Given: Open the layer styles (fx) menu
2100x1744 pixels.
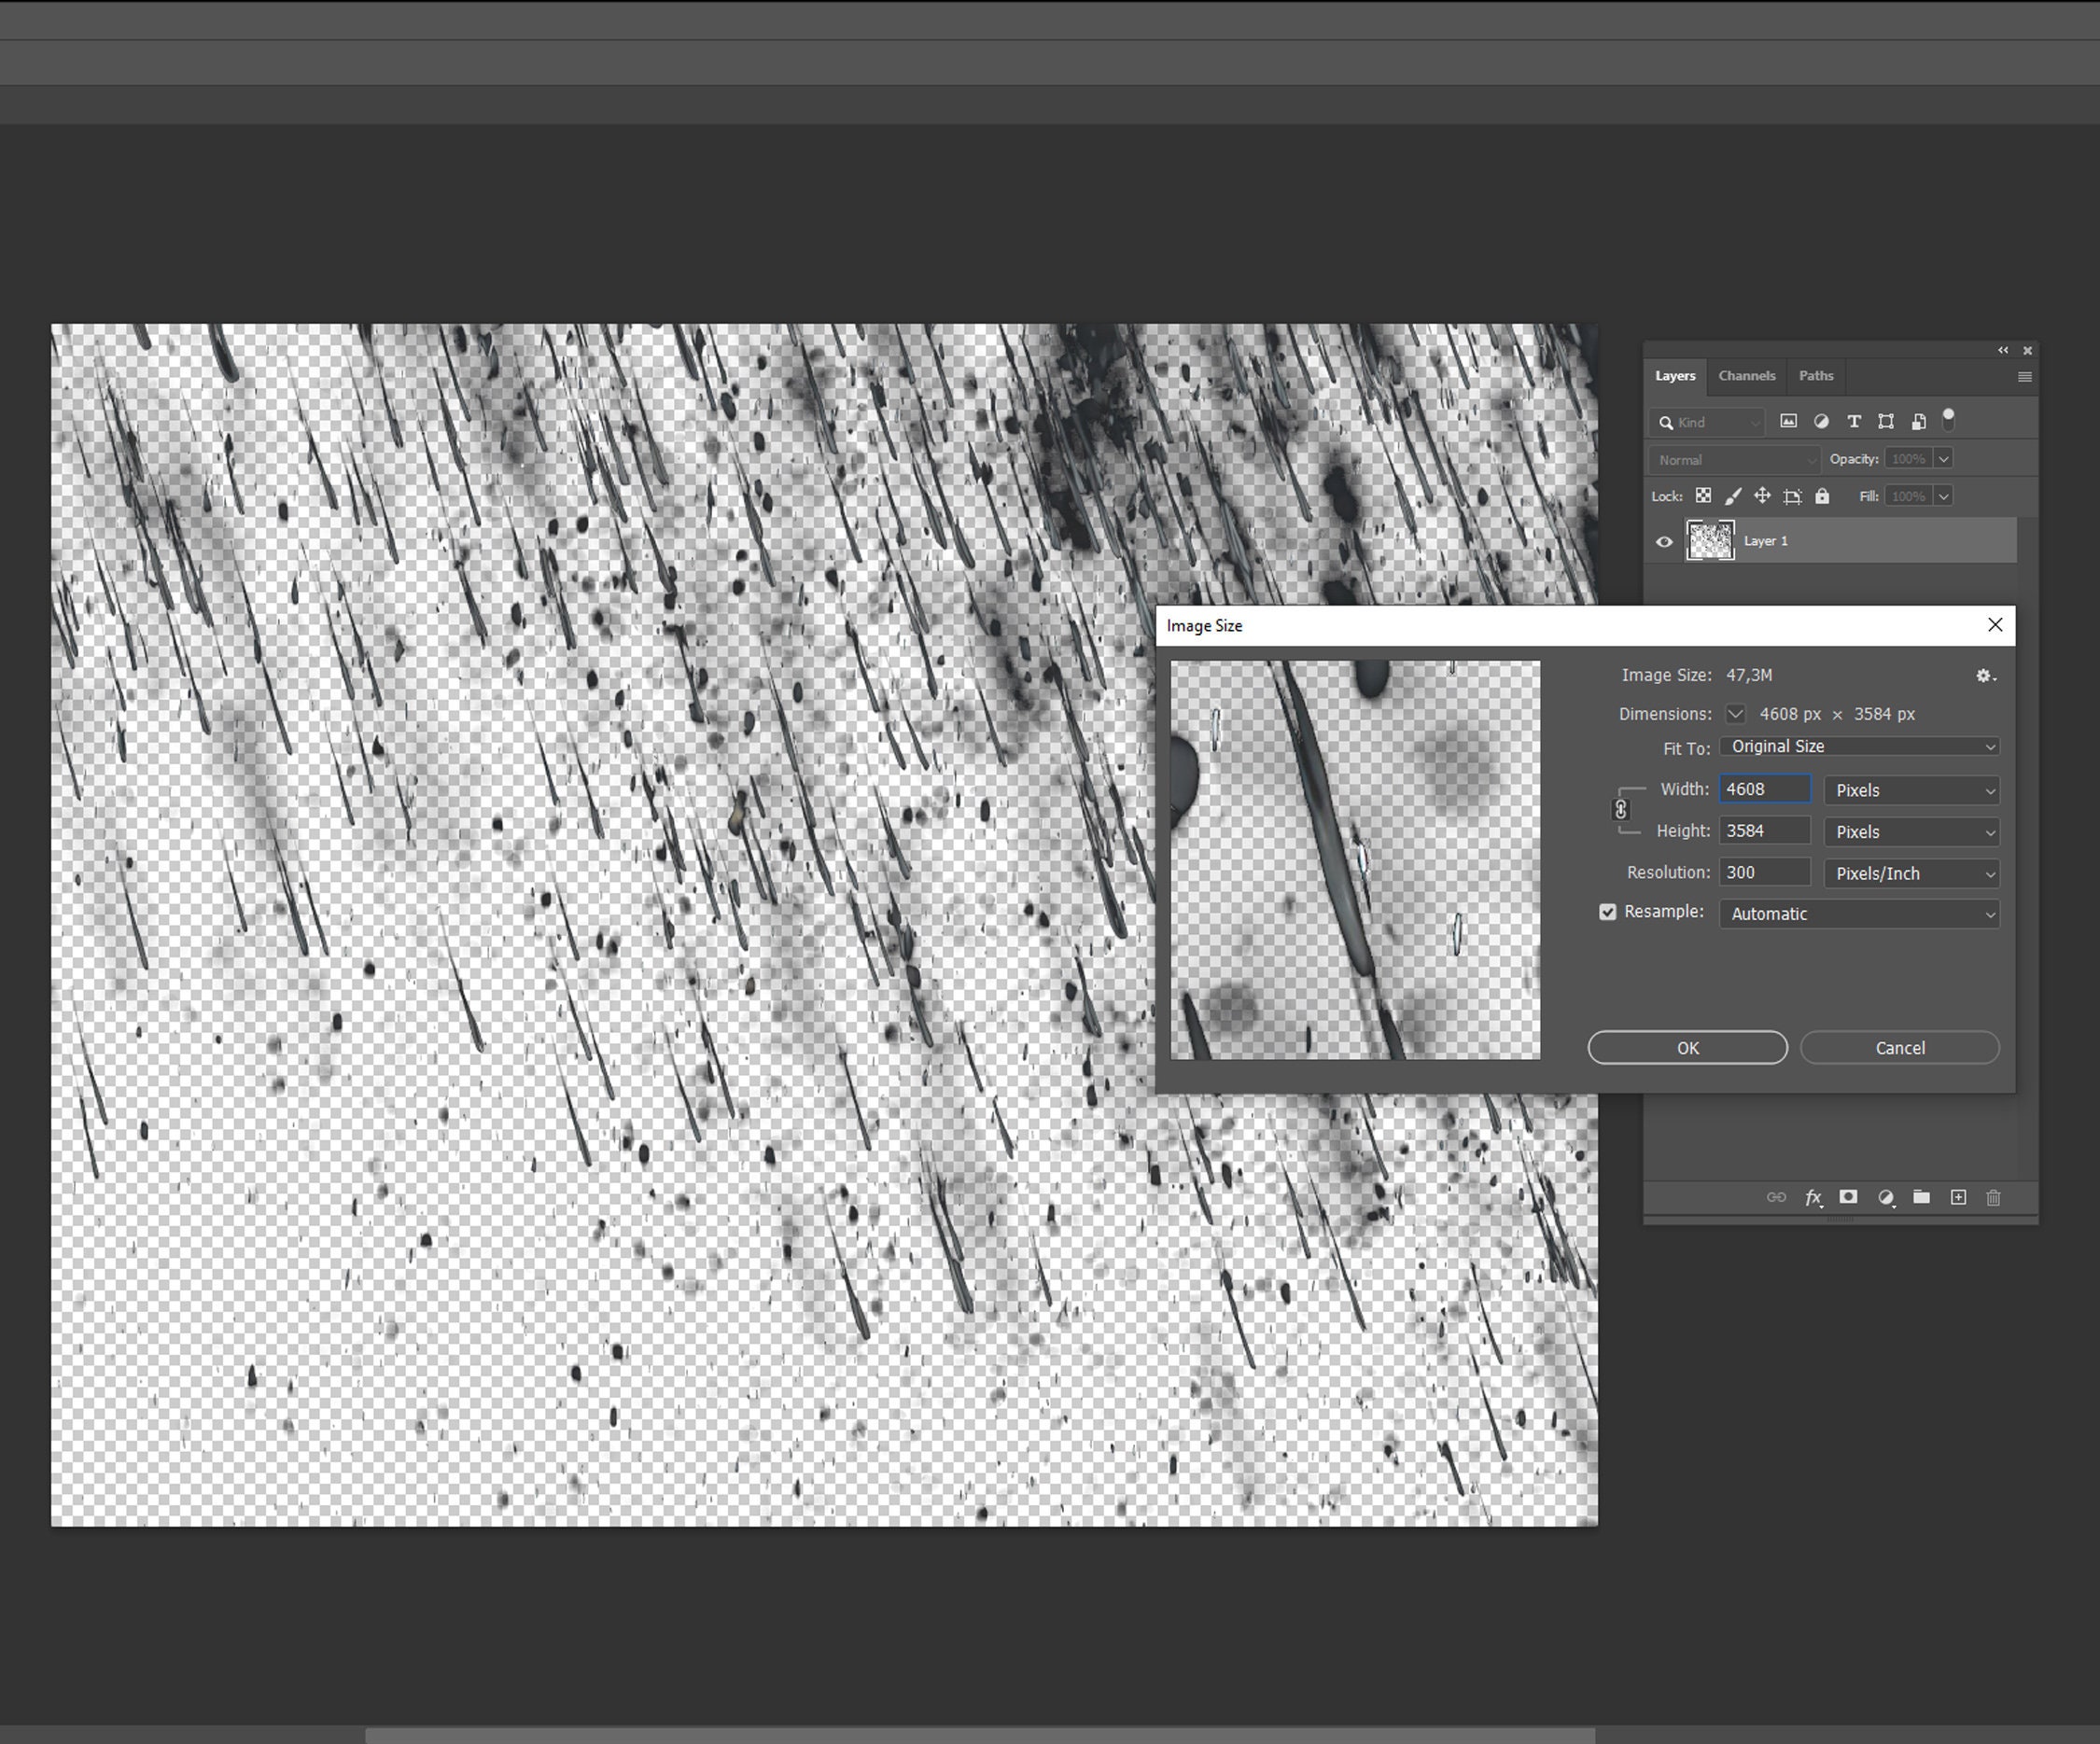Looking at the screenshot, I should tap(1813, 1197).
